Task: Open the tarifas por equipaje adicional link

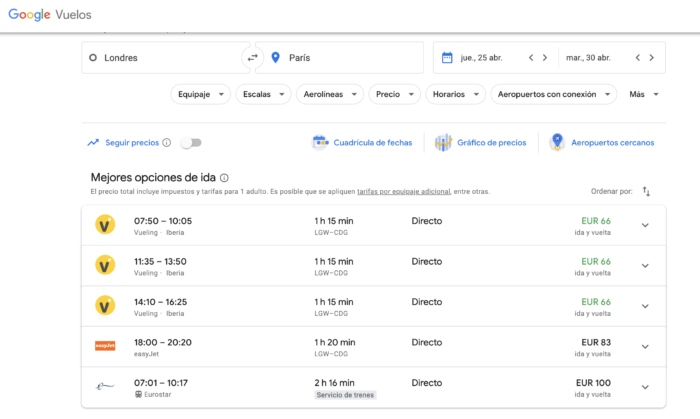Action: 403,191
